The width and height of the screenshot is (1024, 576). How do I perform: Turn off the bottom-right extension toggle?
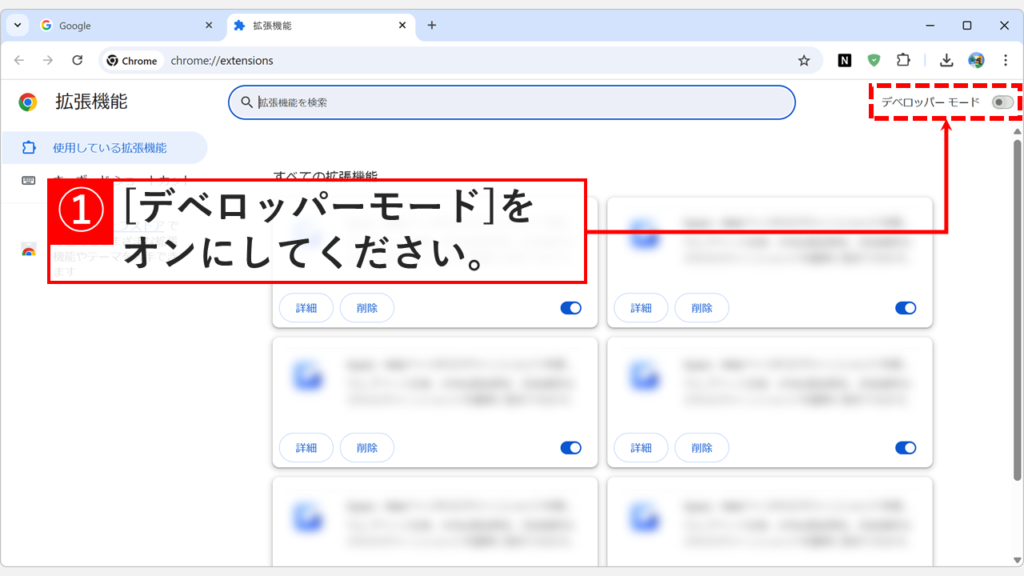(x=905, y=447)
